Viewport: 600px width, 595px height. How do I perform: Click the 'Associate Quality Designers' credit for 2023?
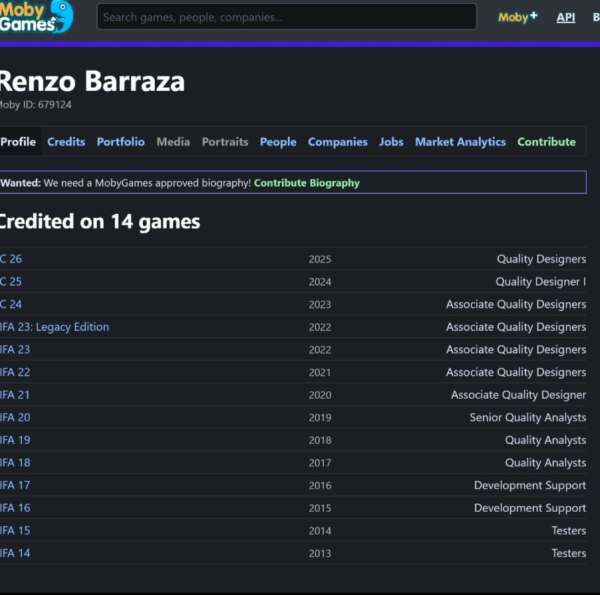pyautogui.click(x=516, y=304)
